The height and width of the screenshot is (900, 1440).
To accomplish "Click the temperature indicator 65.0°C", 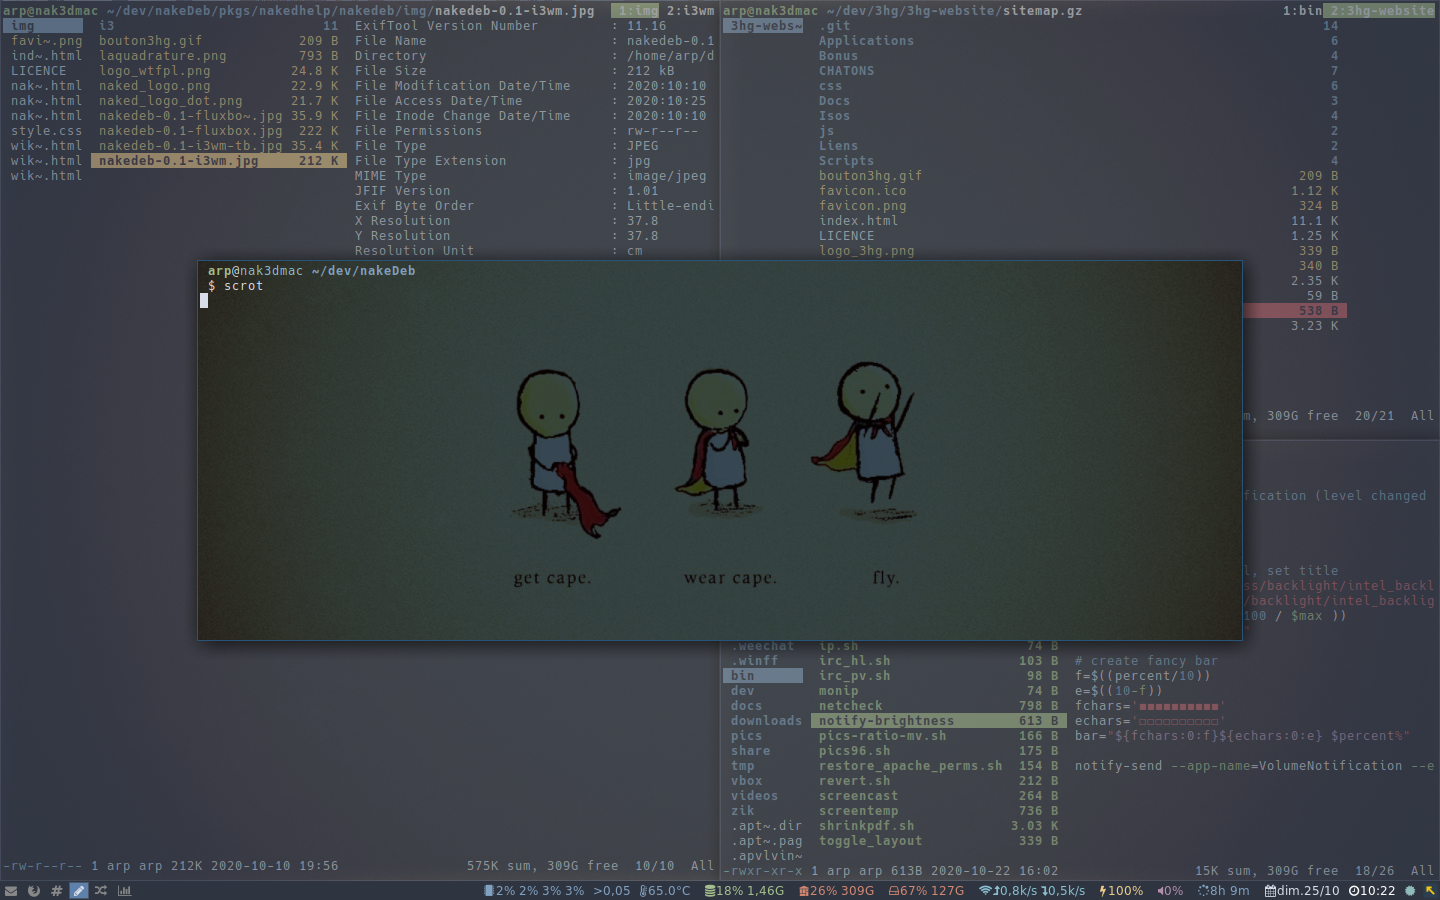I will 665,890.
